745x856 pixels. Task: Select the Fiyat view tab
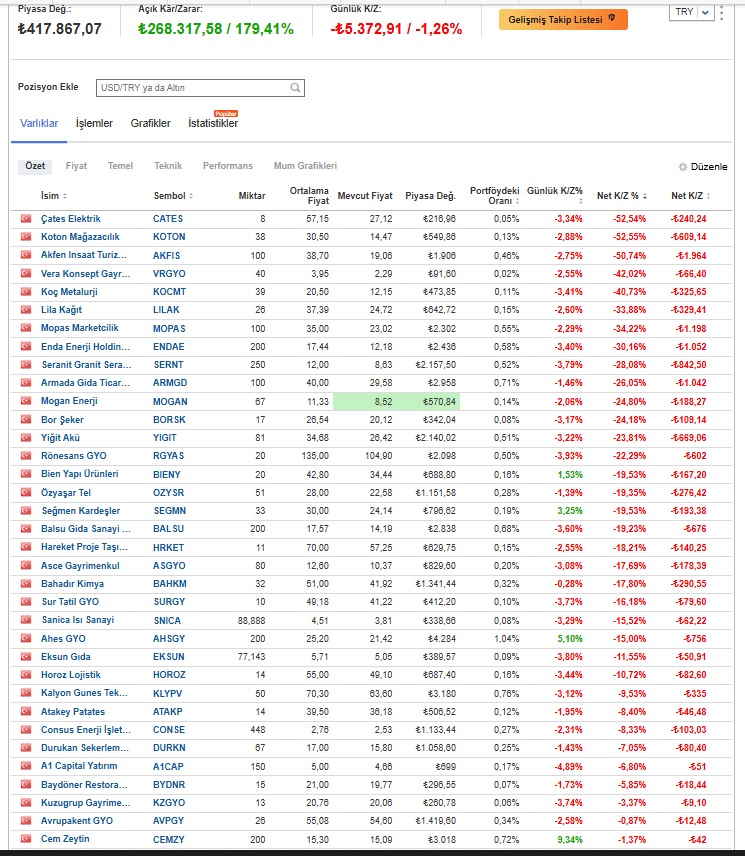[76, 166]
